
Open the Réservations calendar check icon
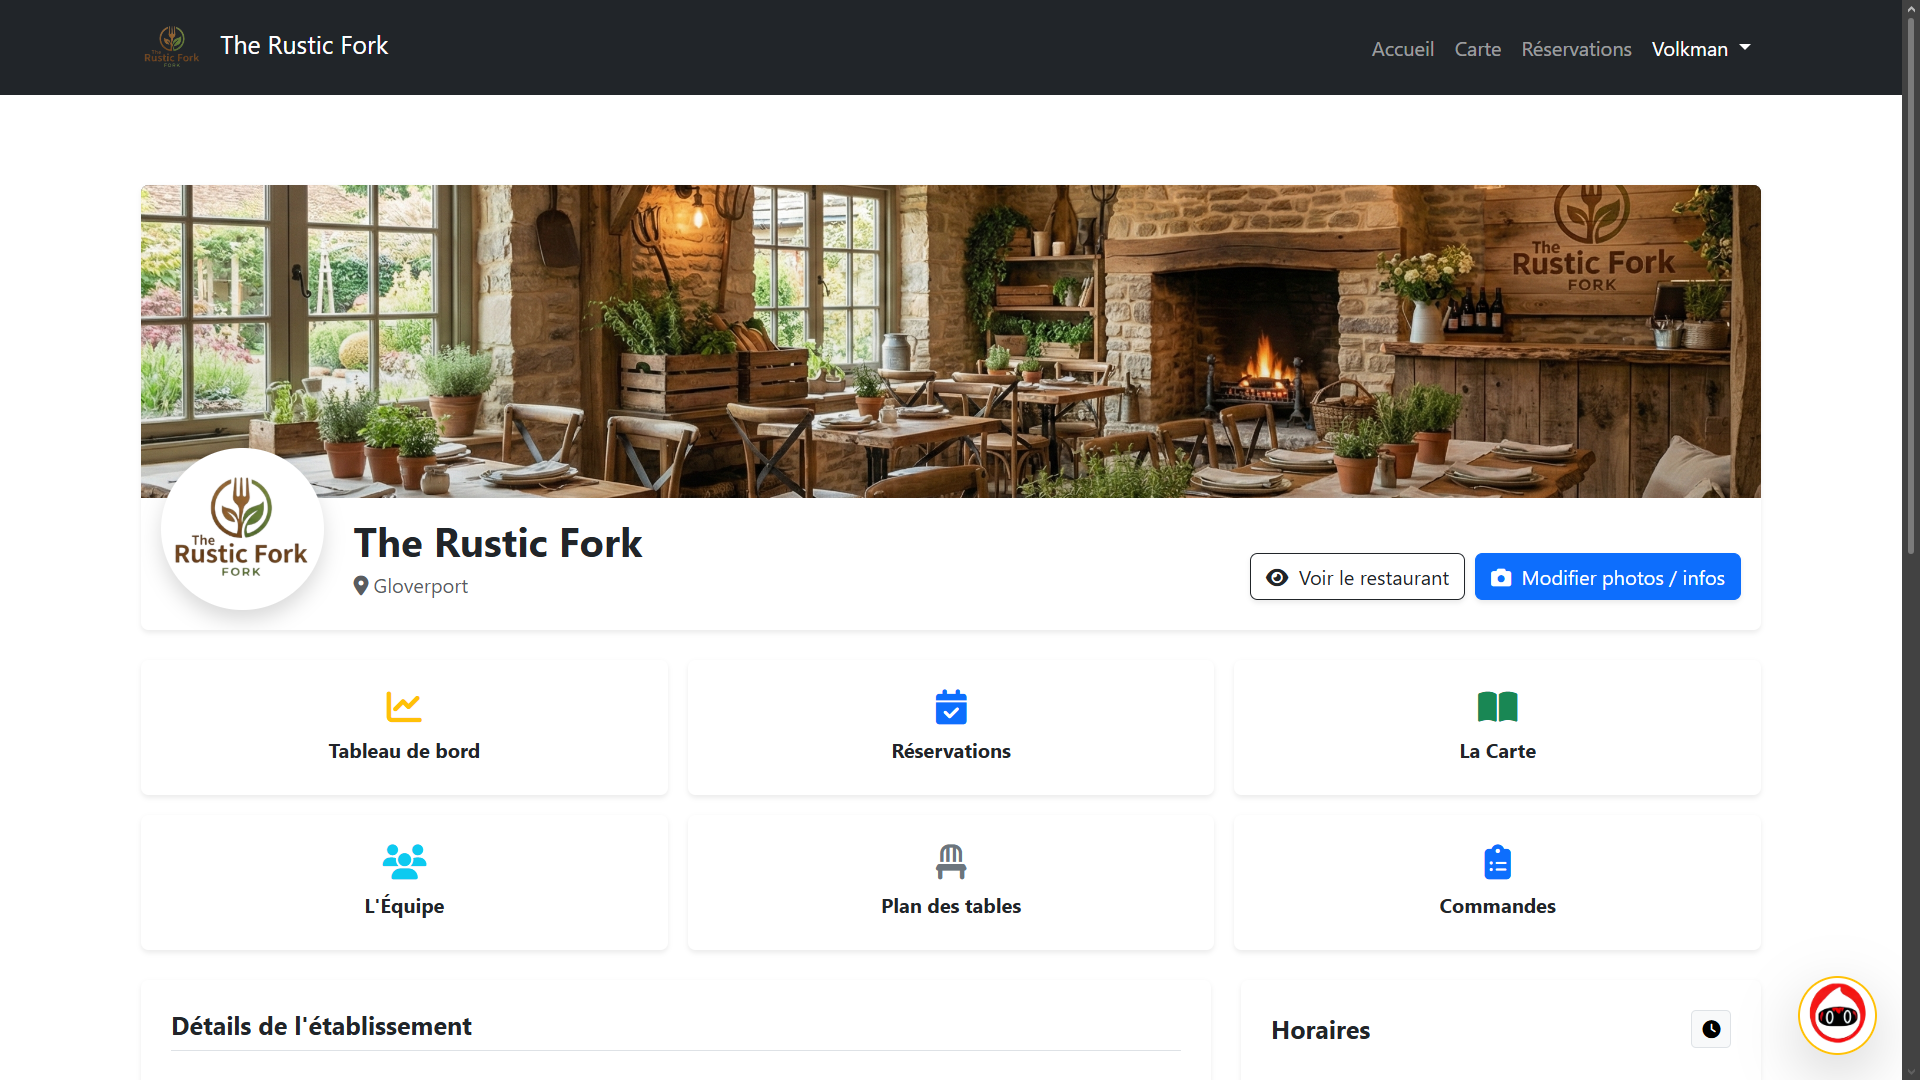pyautogui.click(x=950, y=707)
